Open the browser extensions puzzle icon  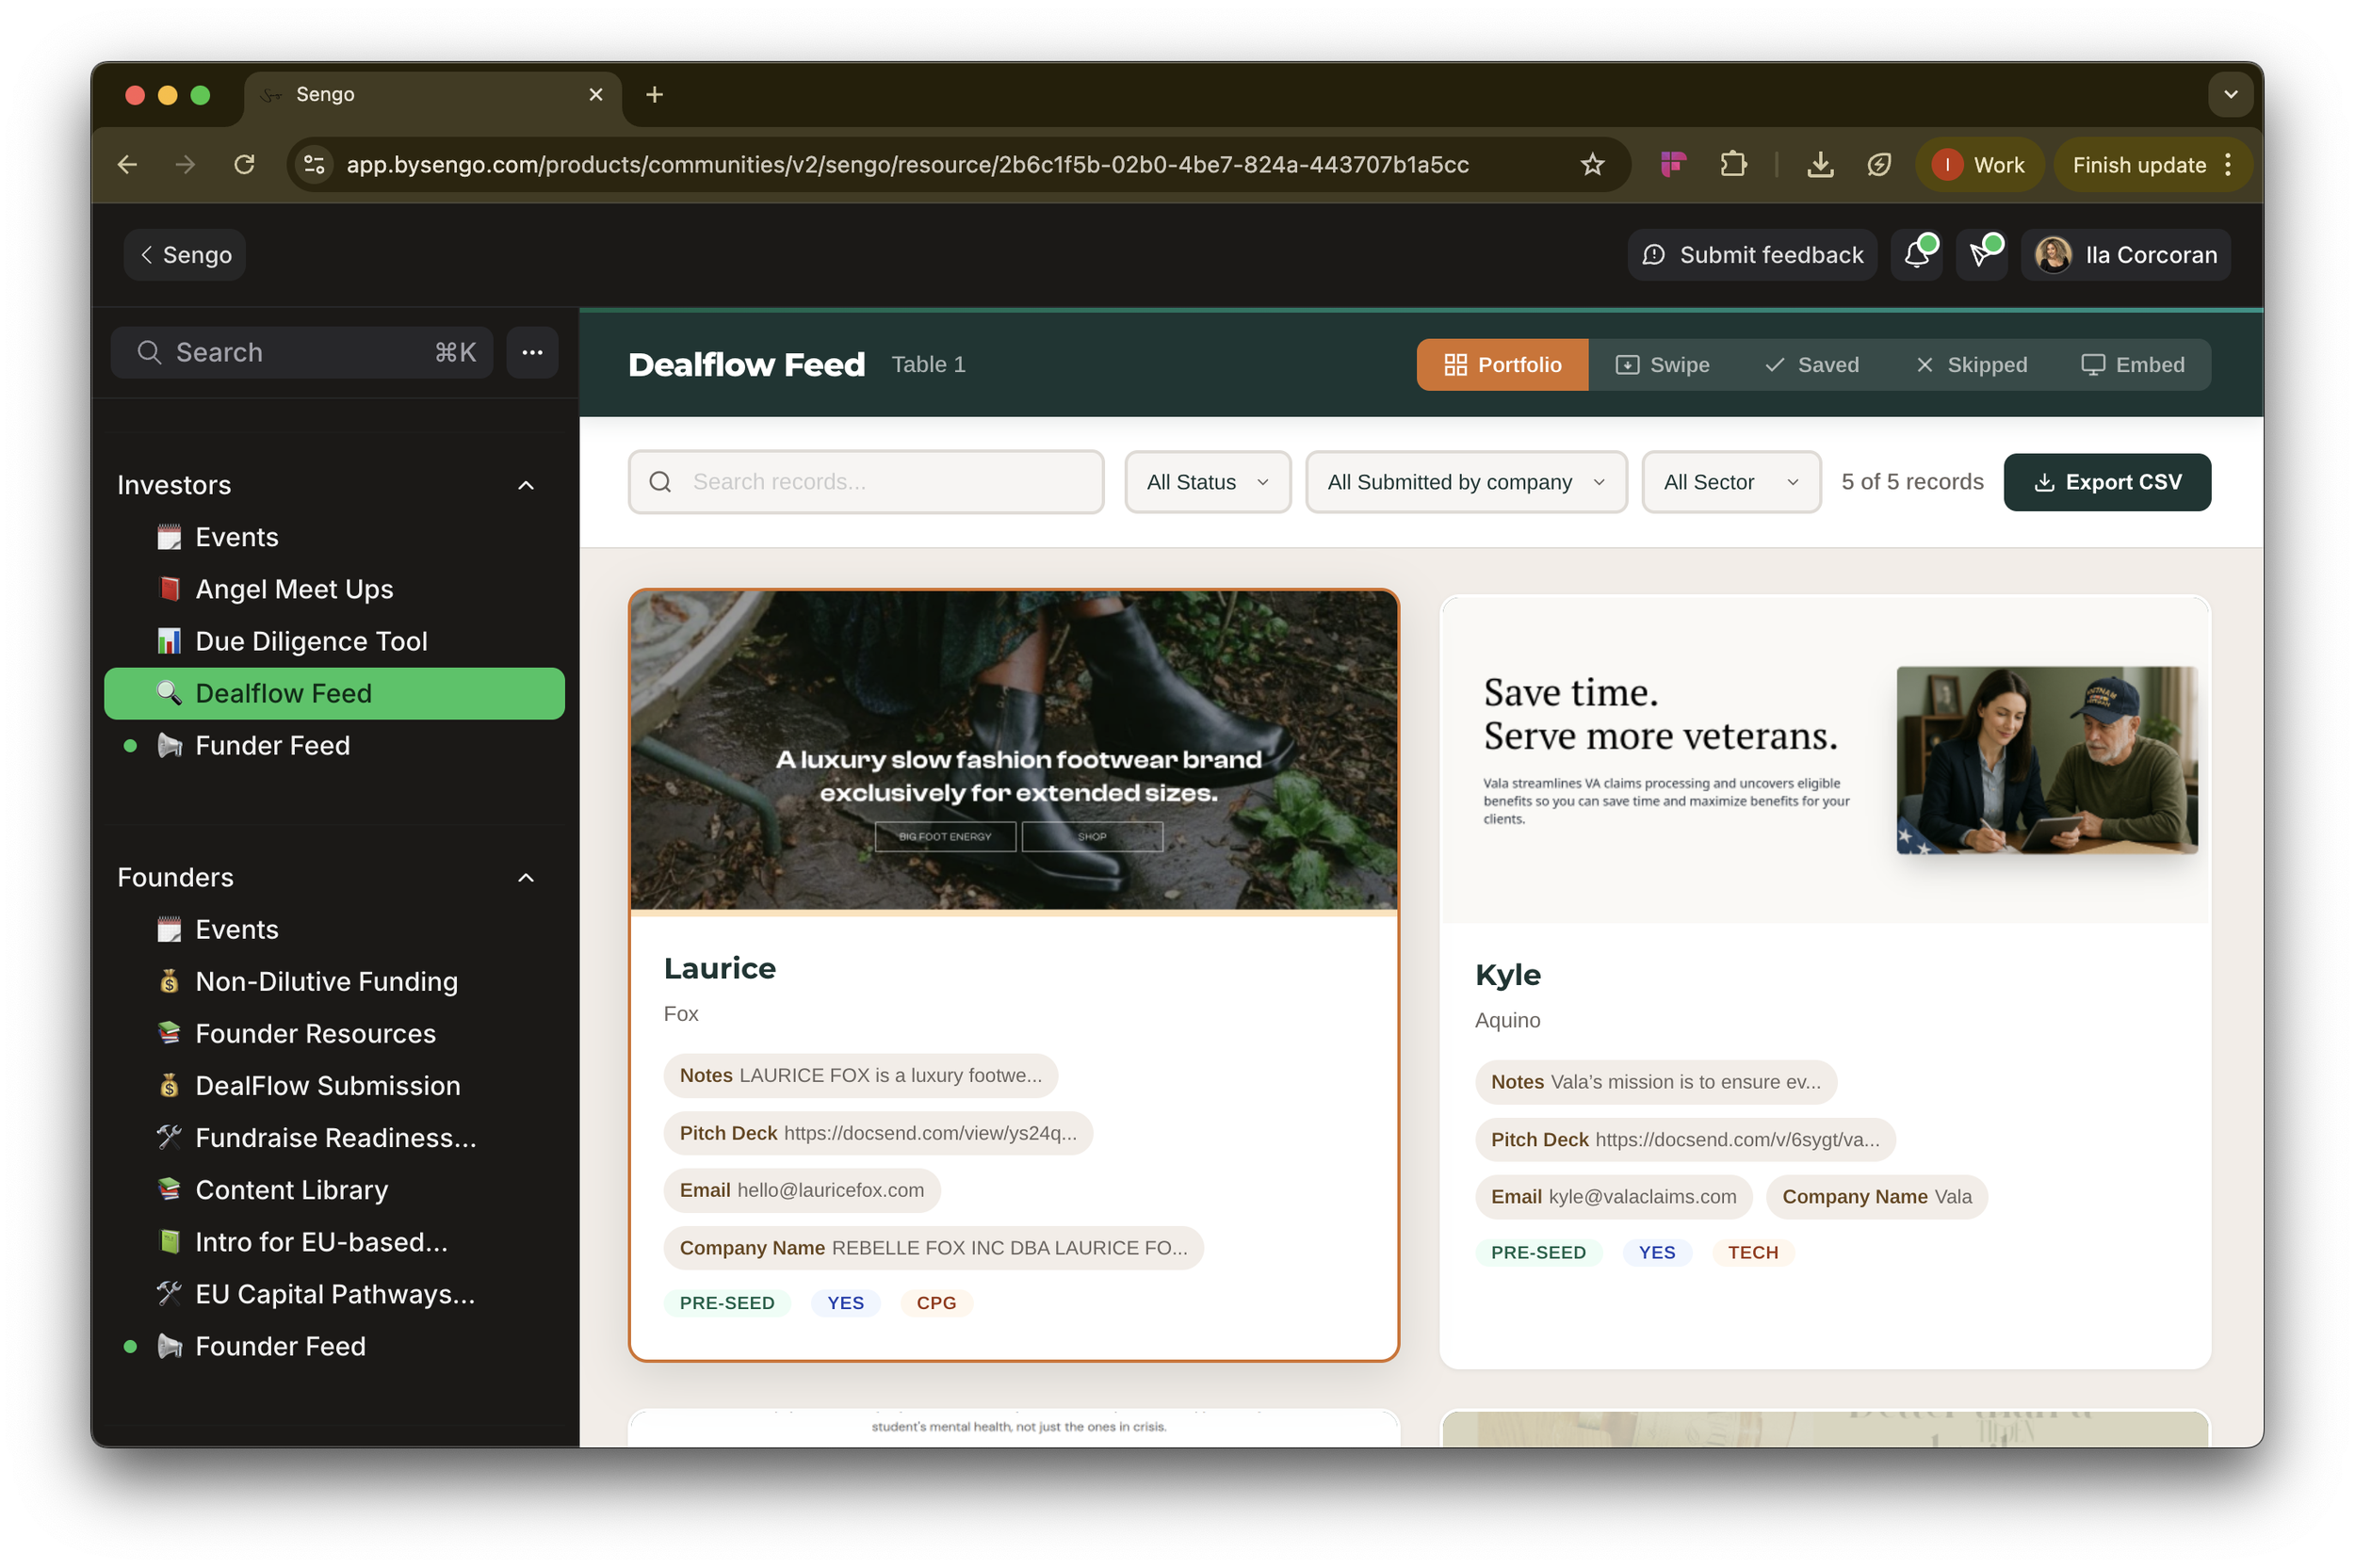(x=1733, y=165)
